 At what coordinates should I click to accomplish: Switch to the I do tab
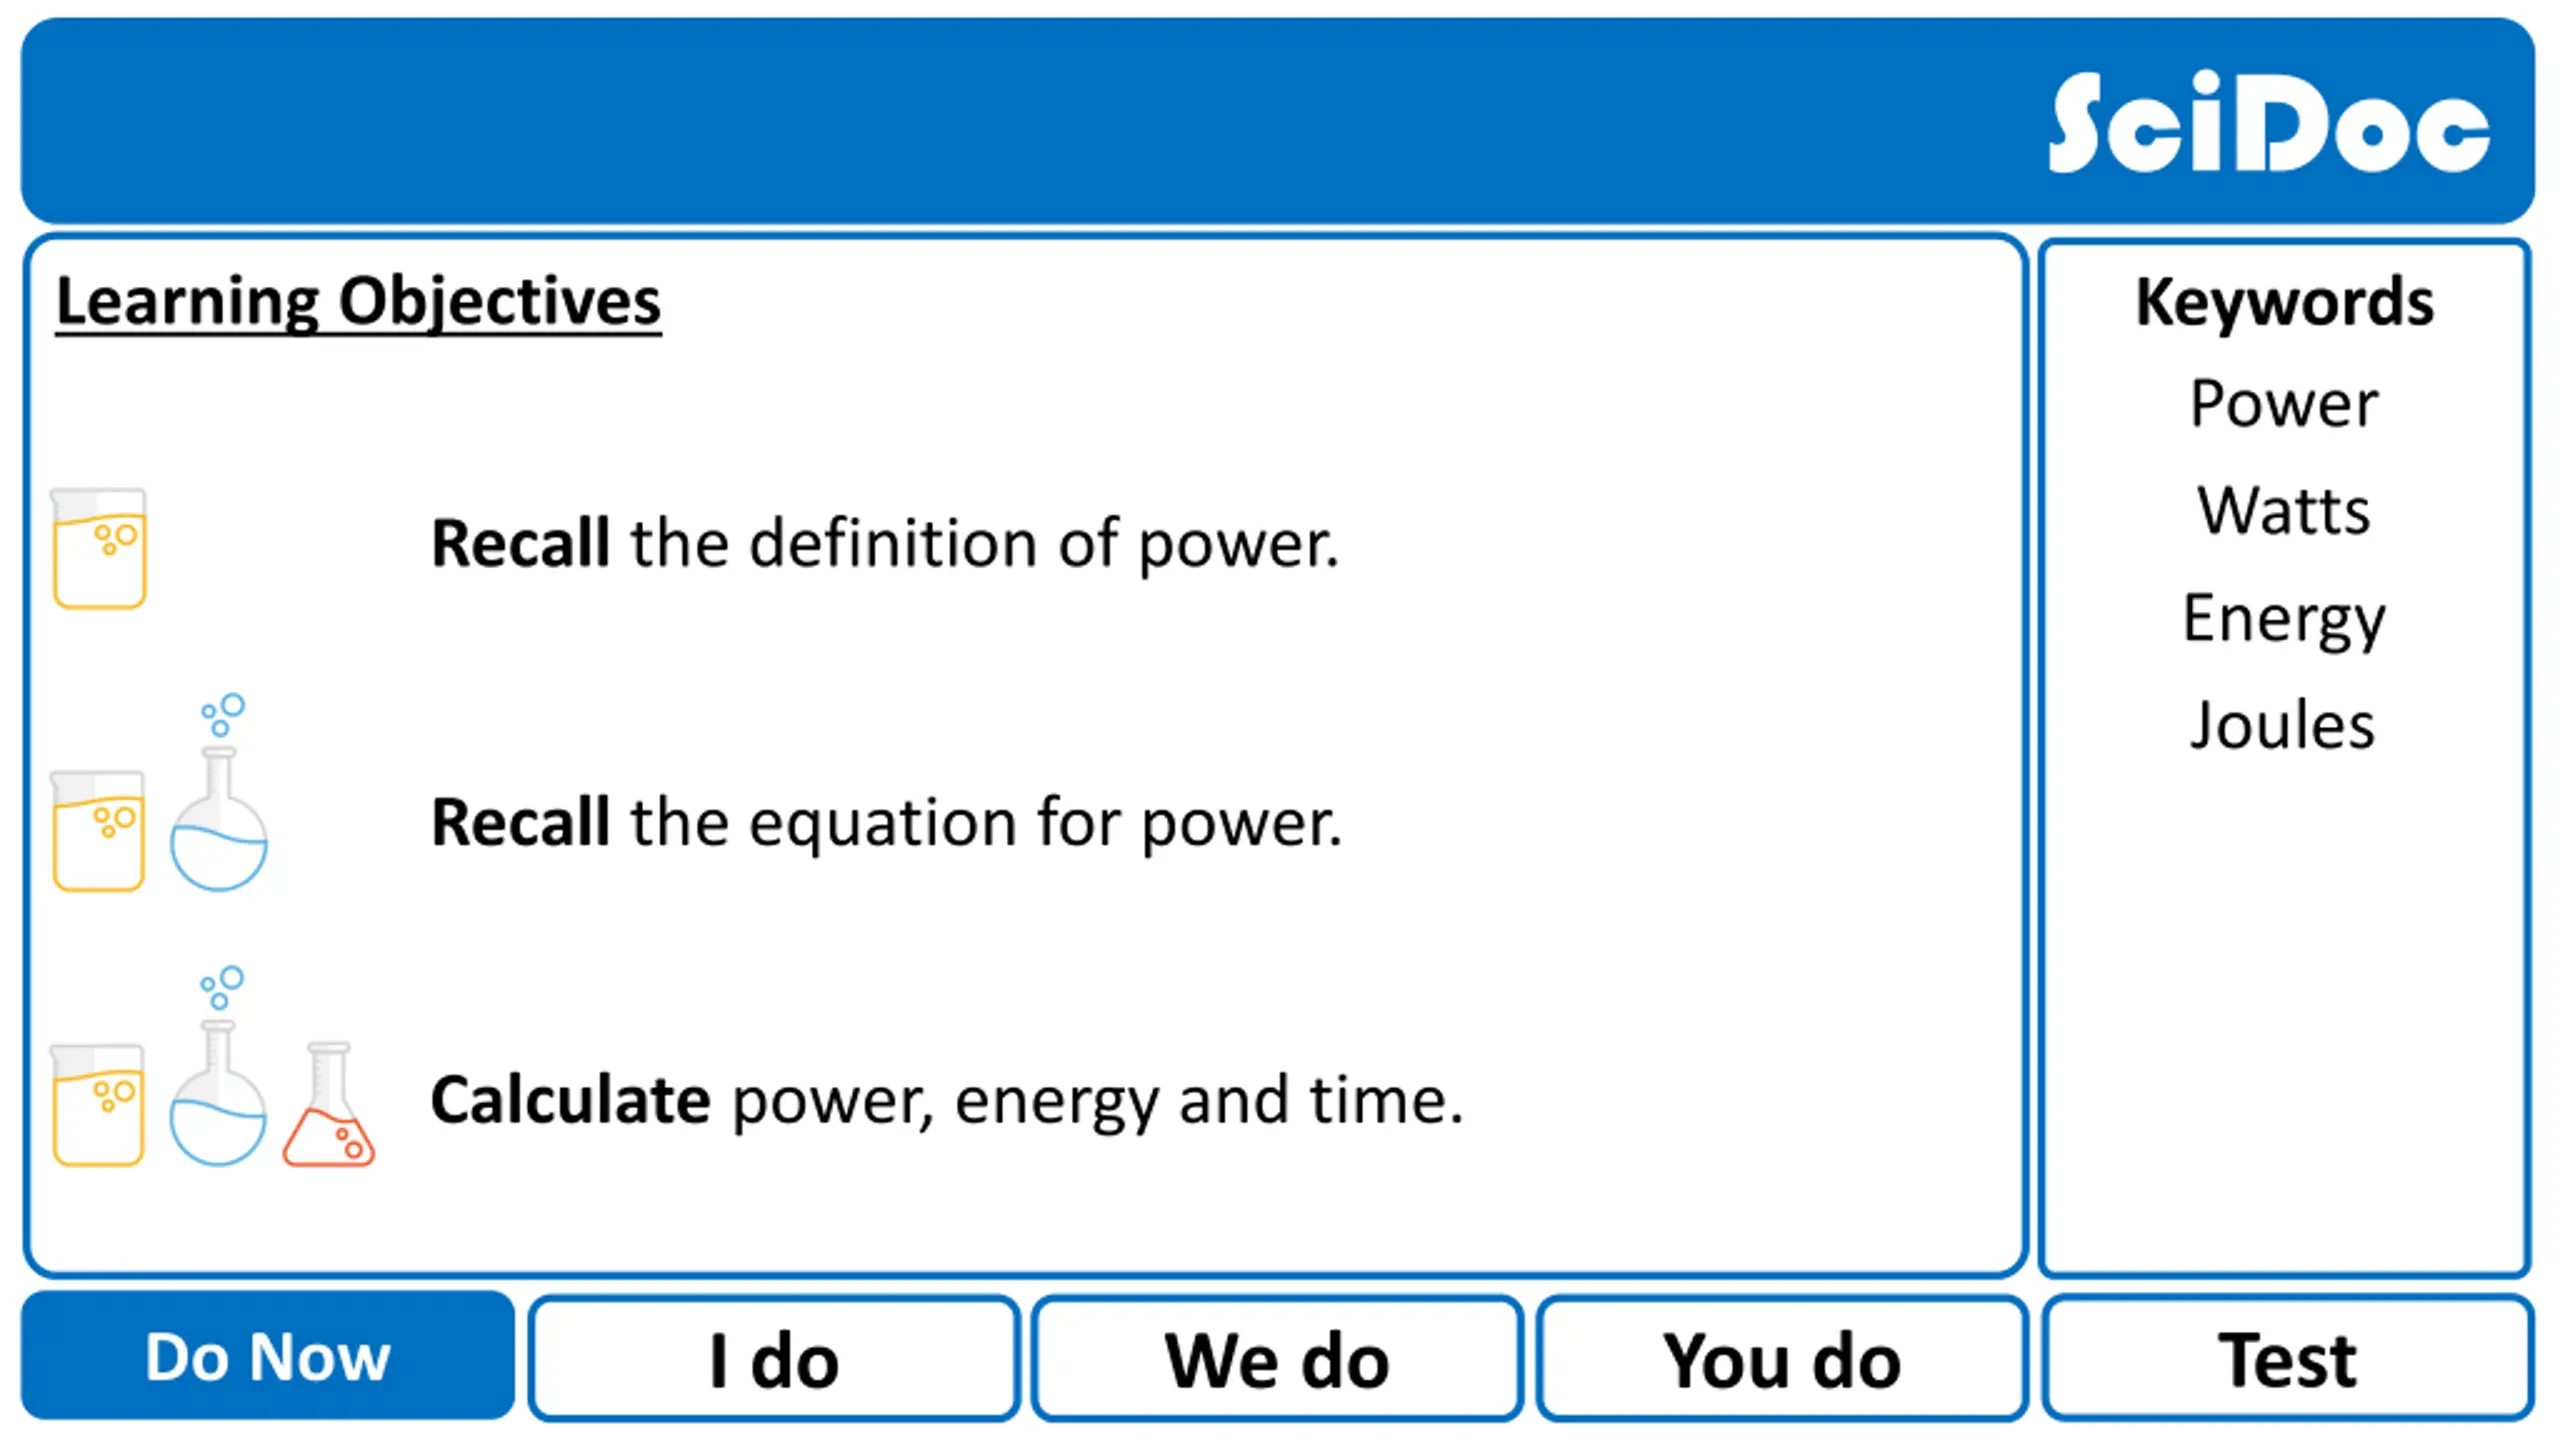tap(774, 1359)
